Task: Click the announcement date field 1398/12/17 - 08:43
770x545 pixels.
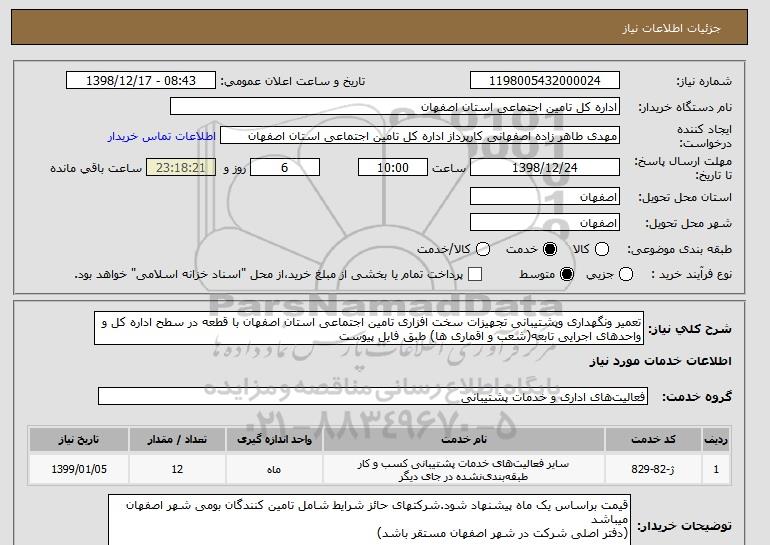Action: pyautogui.click(x=141, y=81)
